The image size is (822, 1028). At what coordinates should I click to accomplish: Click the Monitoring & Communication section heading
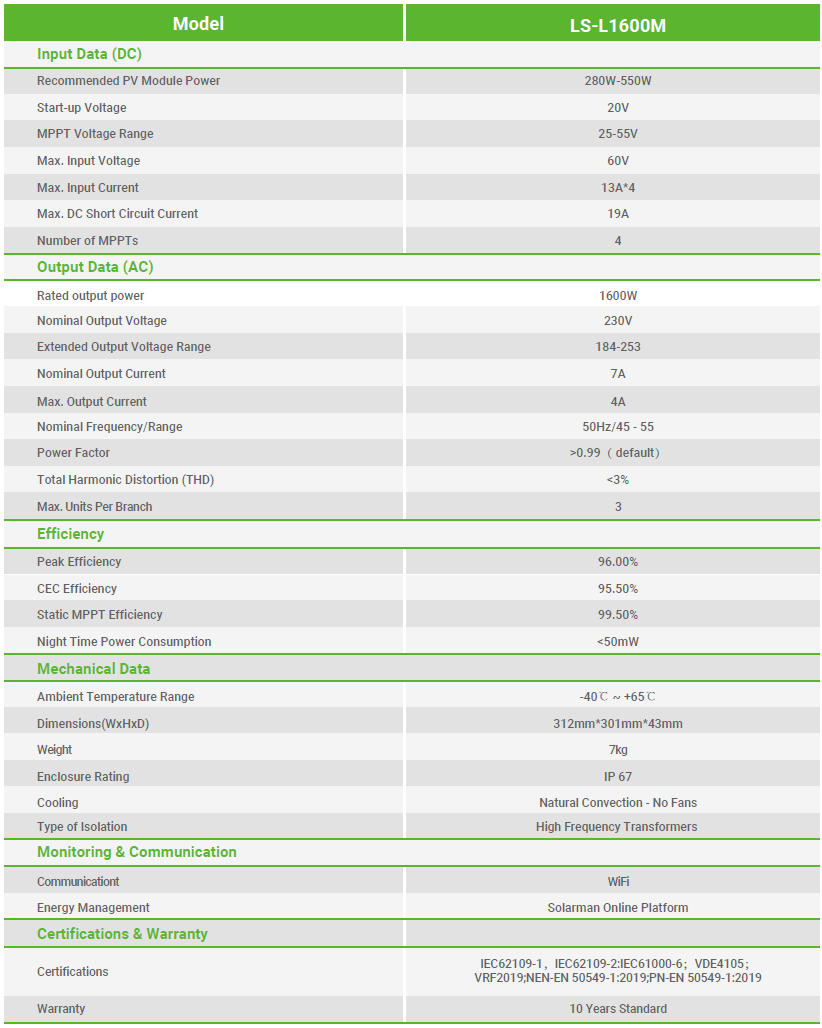tap(137, 852)
